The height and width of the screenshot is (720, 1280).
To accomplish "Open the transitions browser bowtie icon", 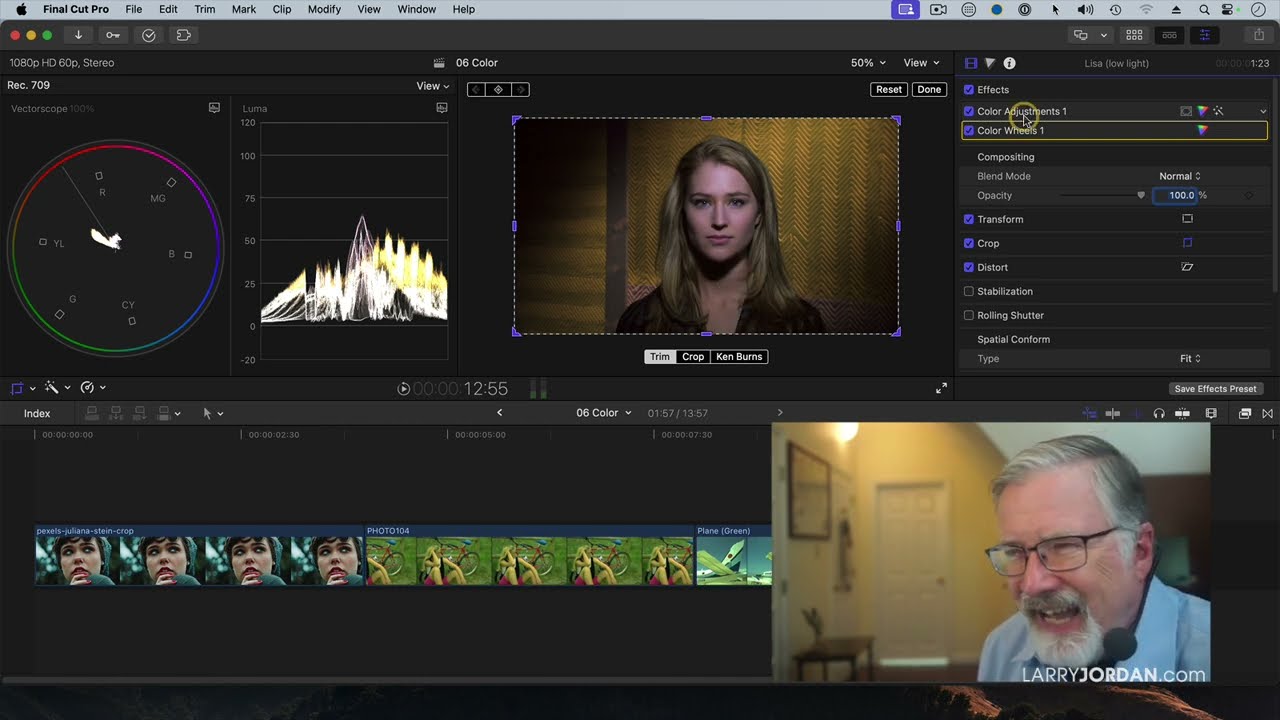I will (1267, 413).
